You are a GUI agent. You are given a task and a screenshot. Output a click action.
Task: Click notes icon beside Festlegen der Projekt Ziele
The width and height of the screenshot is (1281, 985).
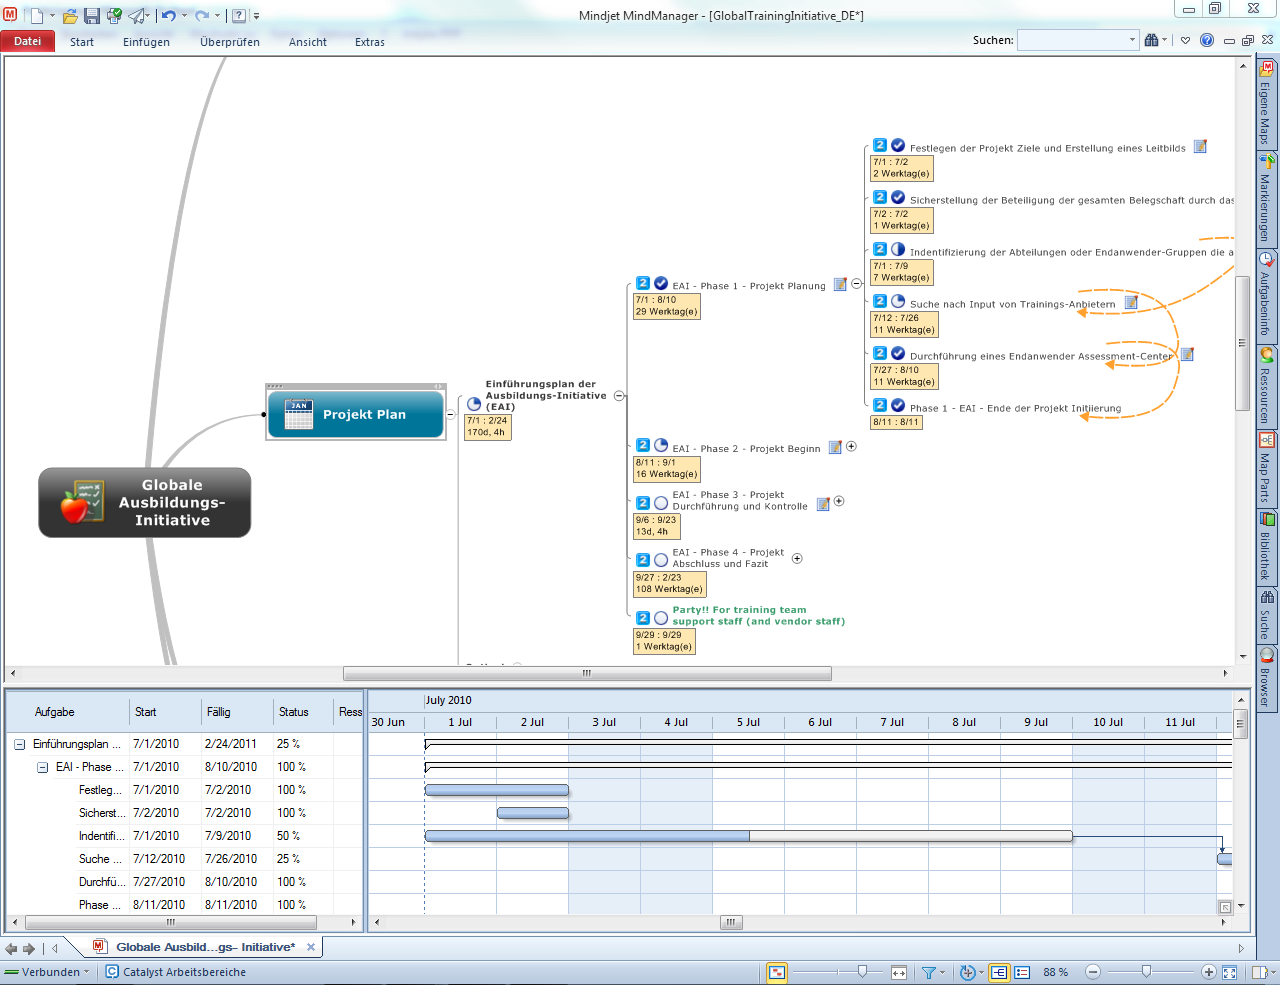tap(1200, 146)
